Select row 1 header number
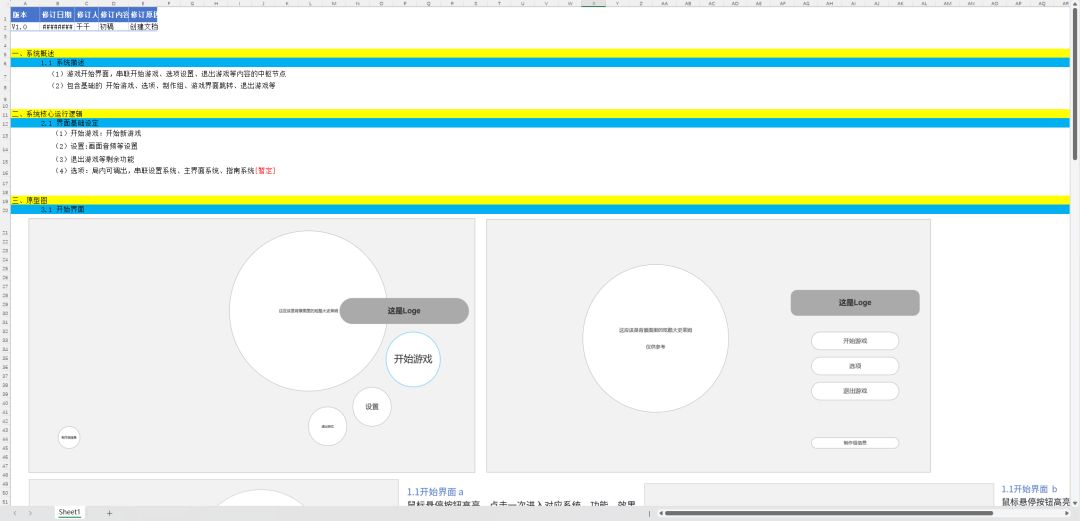 5,14
